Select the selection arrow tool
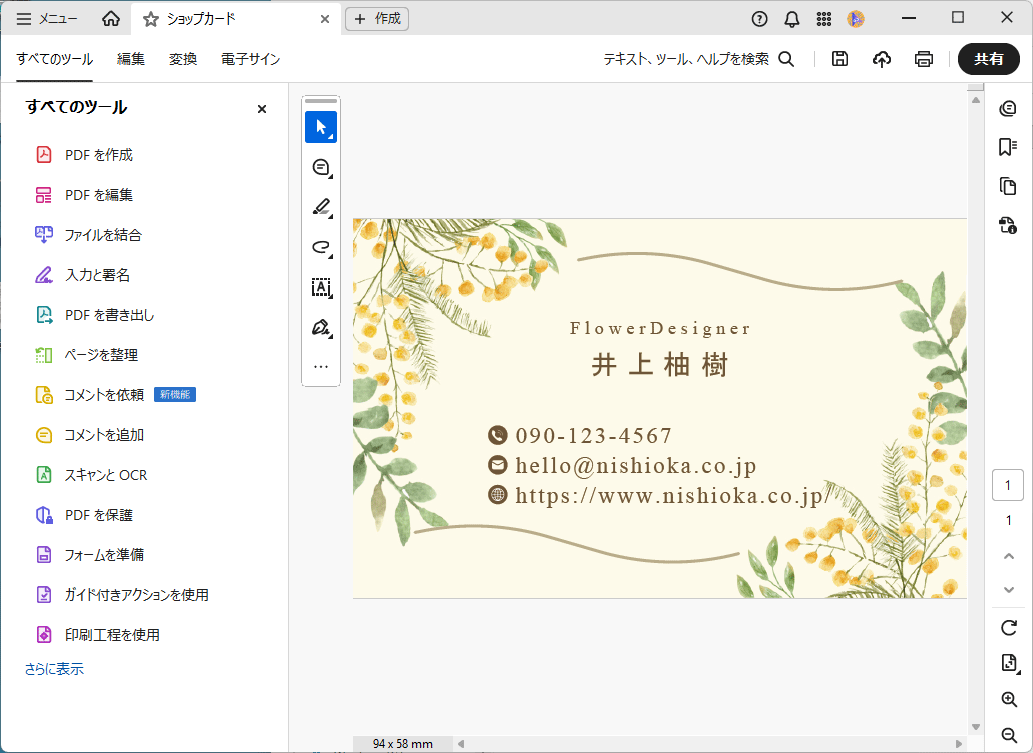The height and width of the screenshot is (753, 1033). point(321,127)
